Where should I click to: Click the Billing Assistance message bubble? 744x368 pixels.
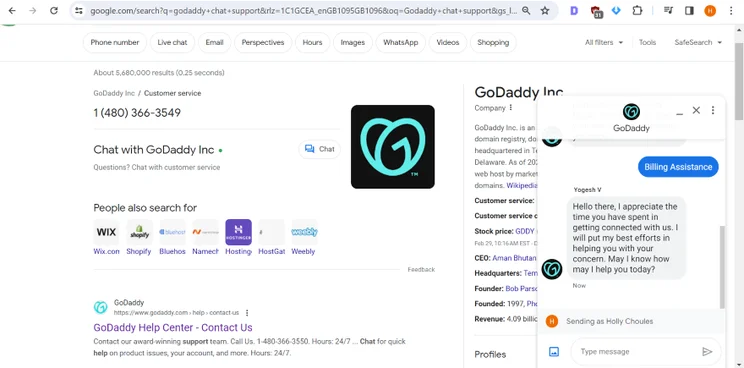pos(678,167)
